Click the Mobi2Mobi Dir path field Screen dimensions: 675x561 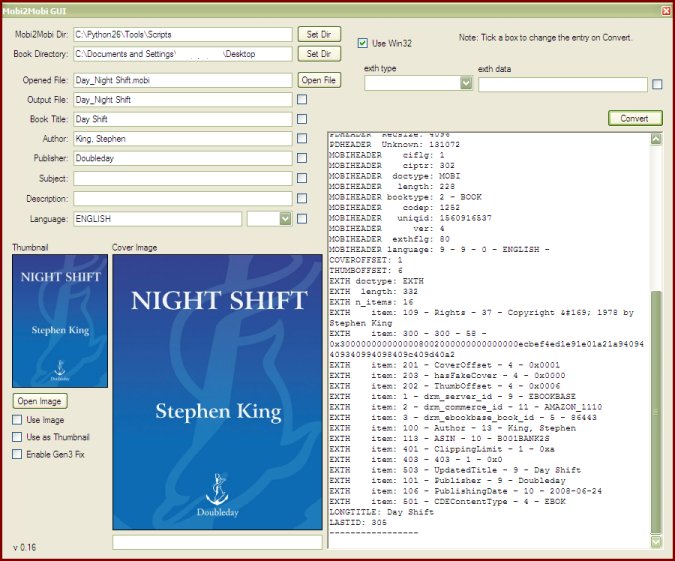(183, 34)
